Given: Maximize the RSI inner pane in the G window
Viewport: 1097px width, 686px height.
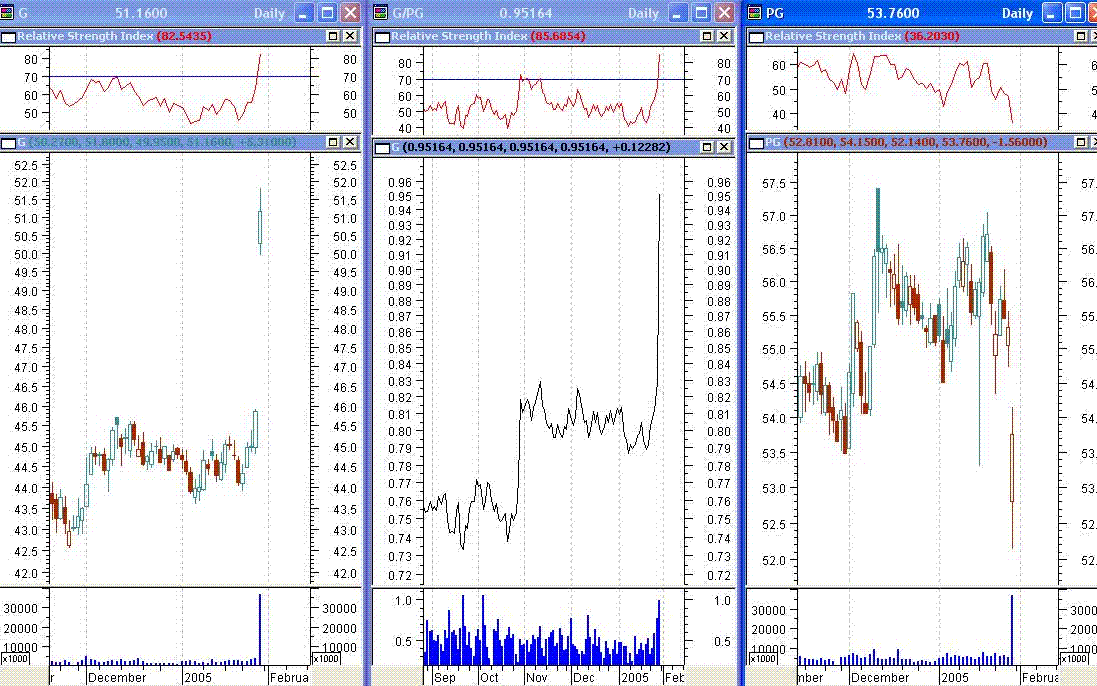Looking at the screenshot, I should [x=334, y=36].
